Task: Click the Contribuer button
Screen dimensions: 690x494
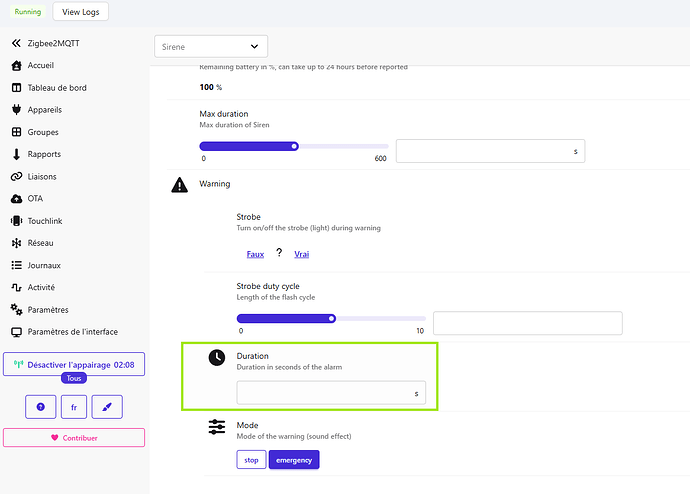Action: [x=74, y=438]
